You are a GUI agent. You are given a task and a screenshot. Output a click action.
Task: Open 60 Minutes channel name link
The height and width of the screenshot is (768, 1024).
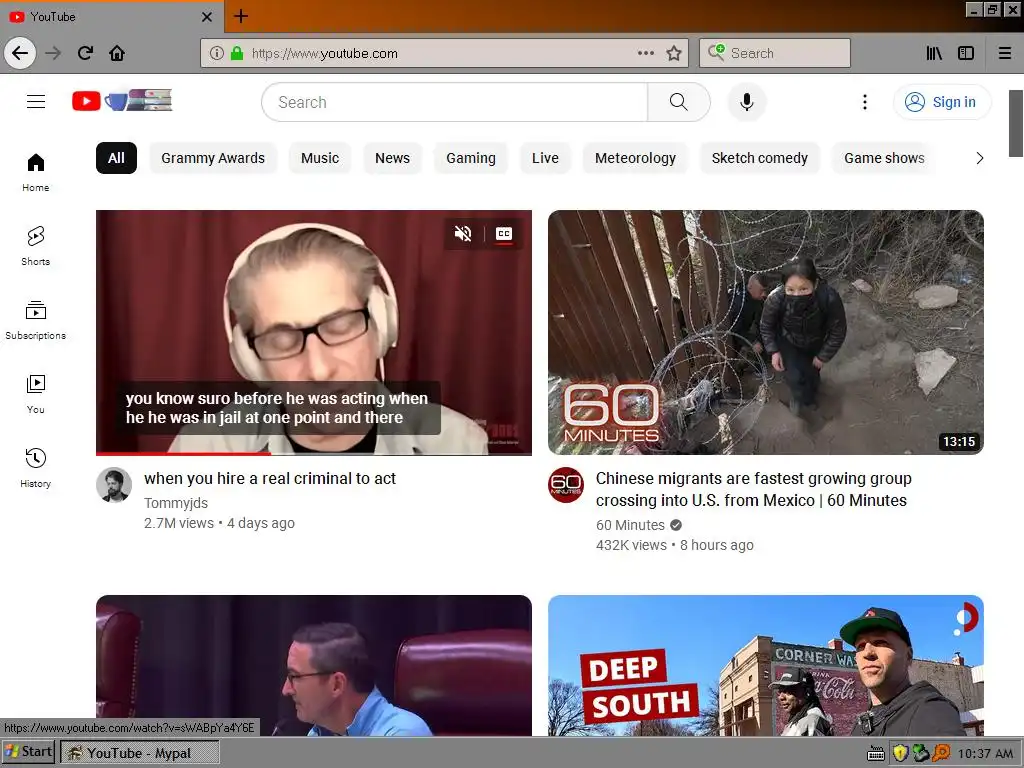(630, 525)
